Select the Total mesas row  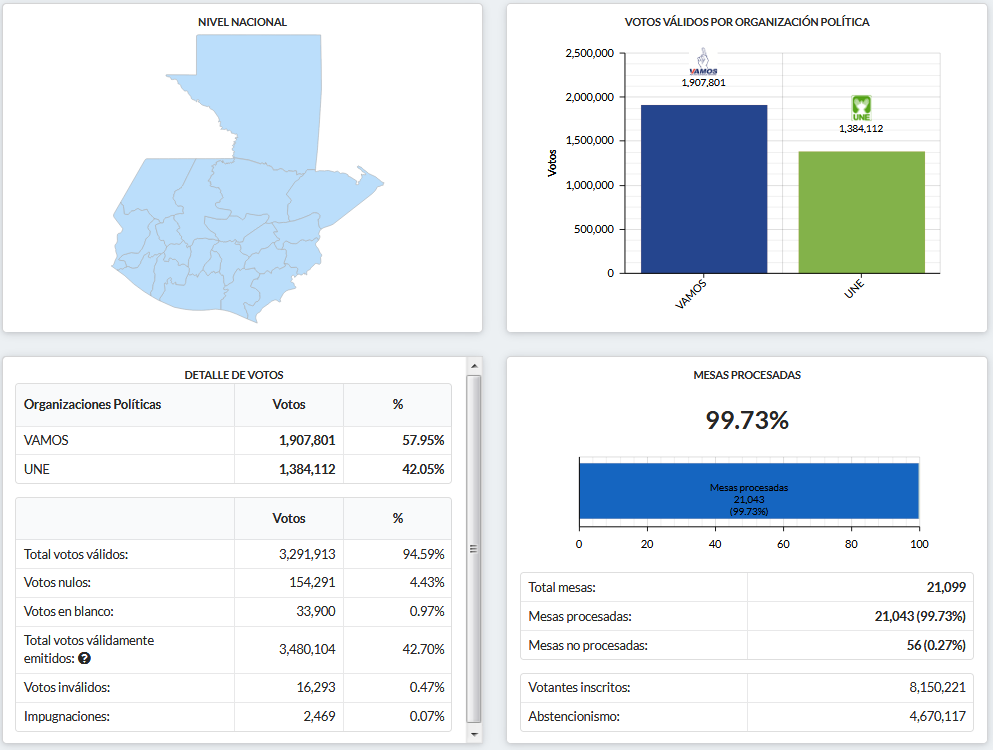(x=746, y=588)
